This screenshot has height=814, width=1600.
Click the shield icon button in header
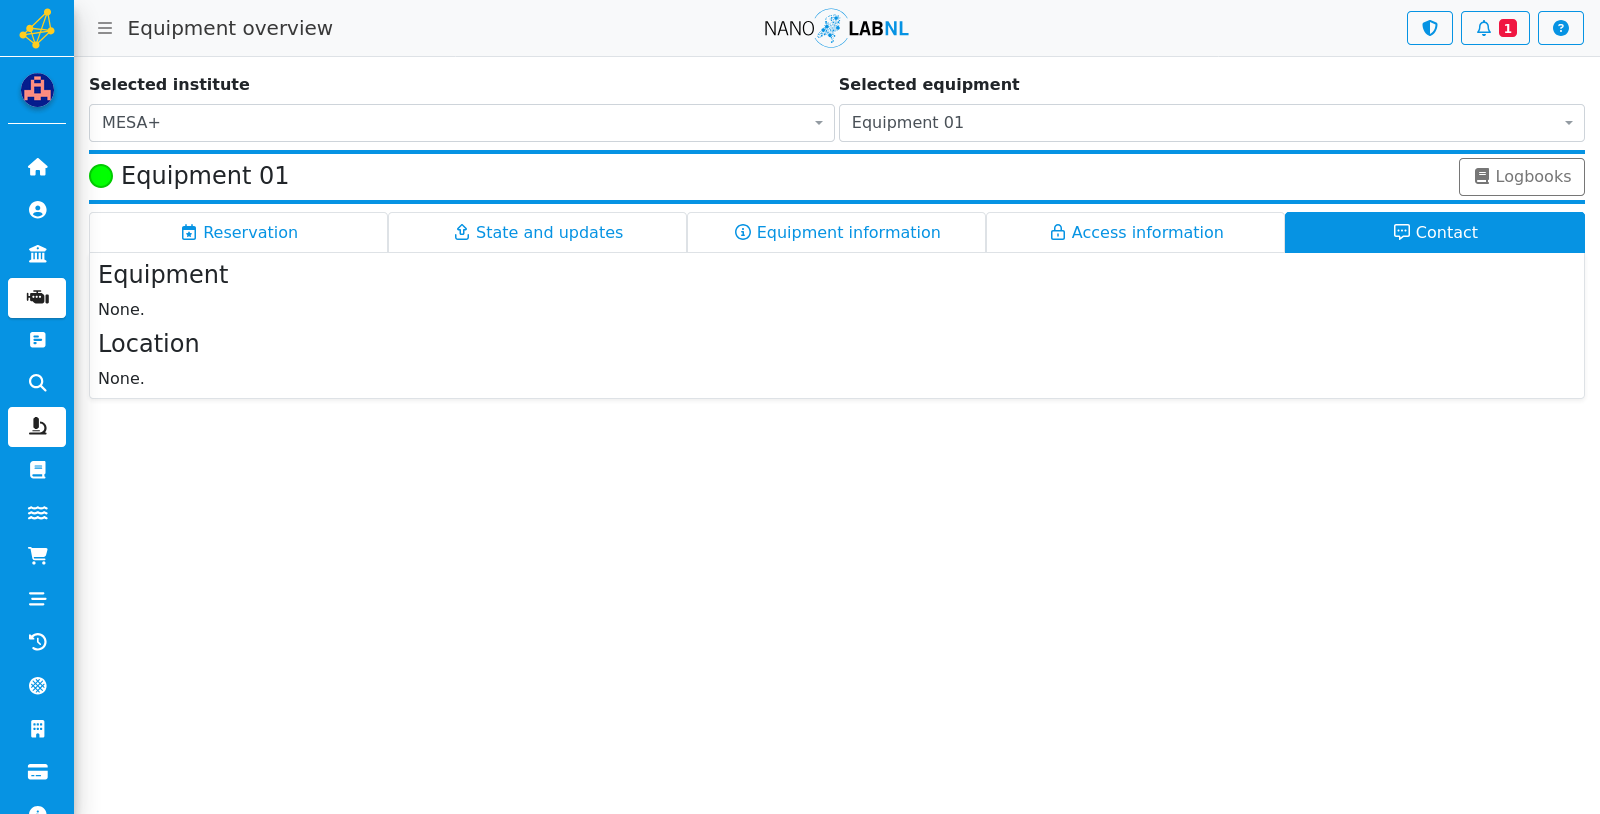1430,28
